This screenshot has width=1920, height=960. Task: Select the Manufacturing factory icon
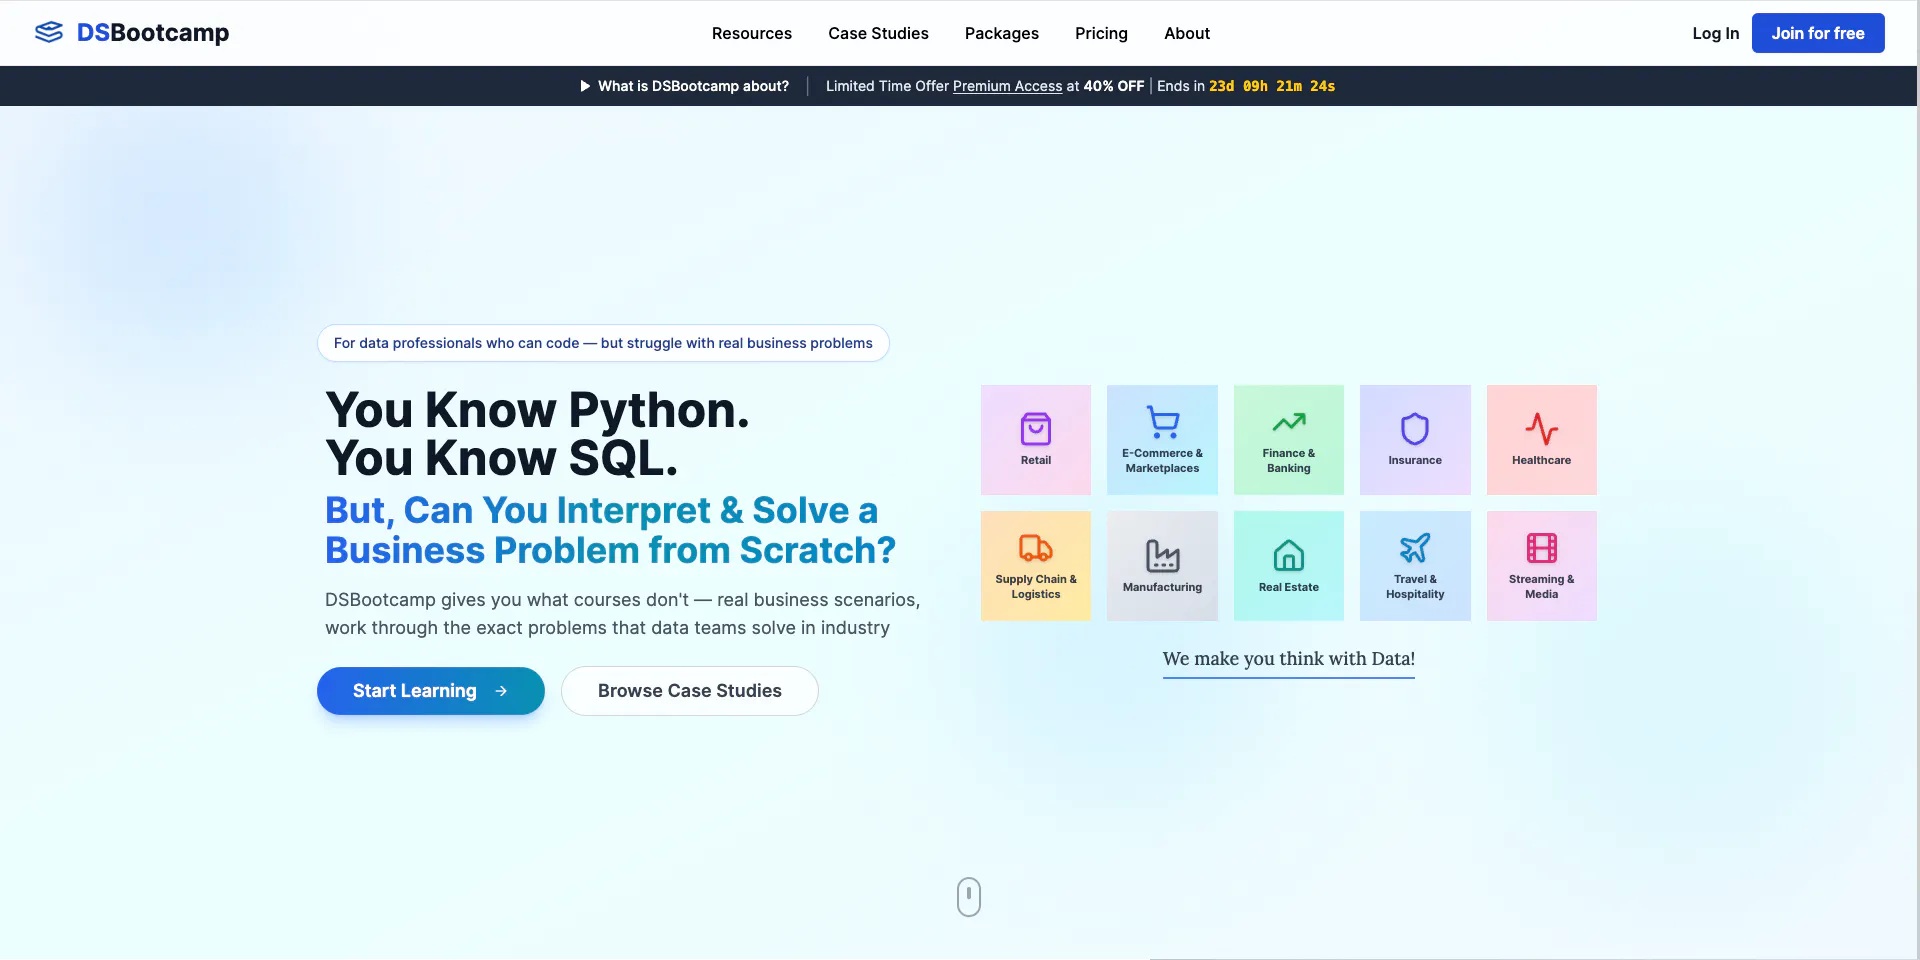point(1163,555)
